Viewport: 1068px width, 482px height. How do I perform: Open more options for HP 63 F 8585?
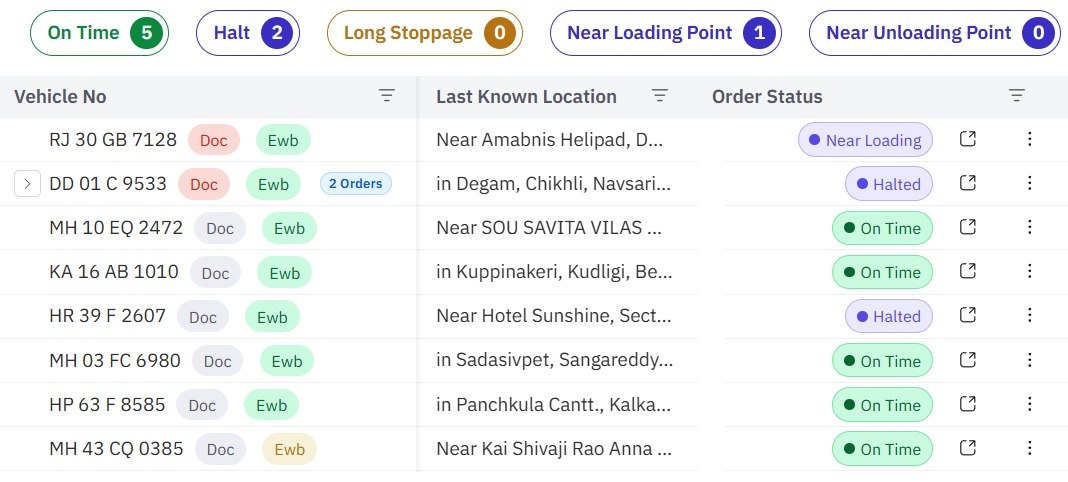1029,404
